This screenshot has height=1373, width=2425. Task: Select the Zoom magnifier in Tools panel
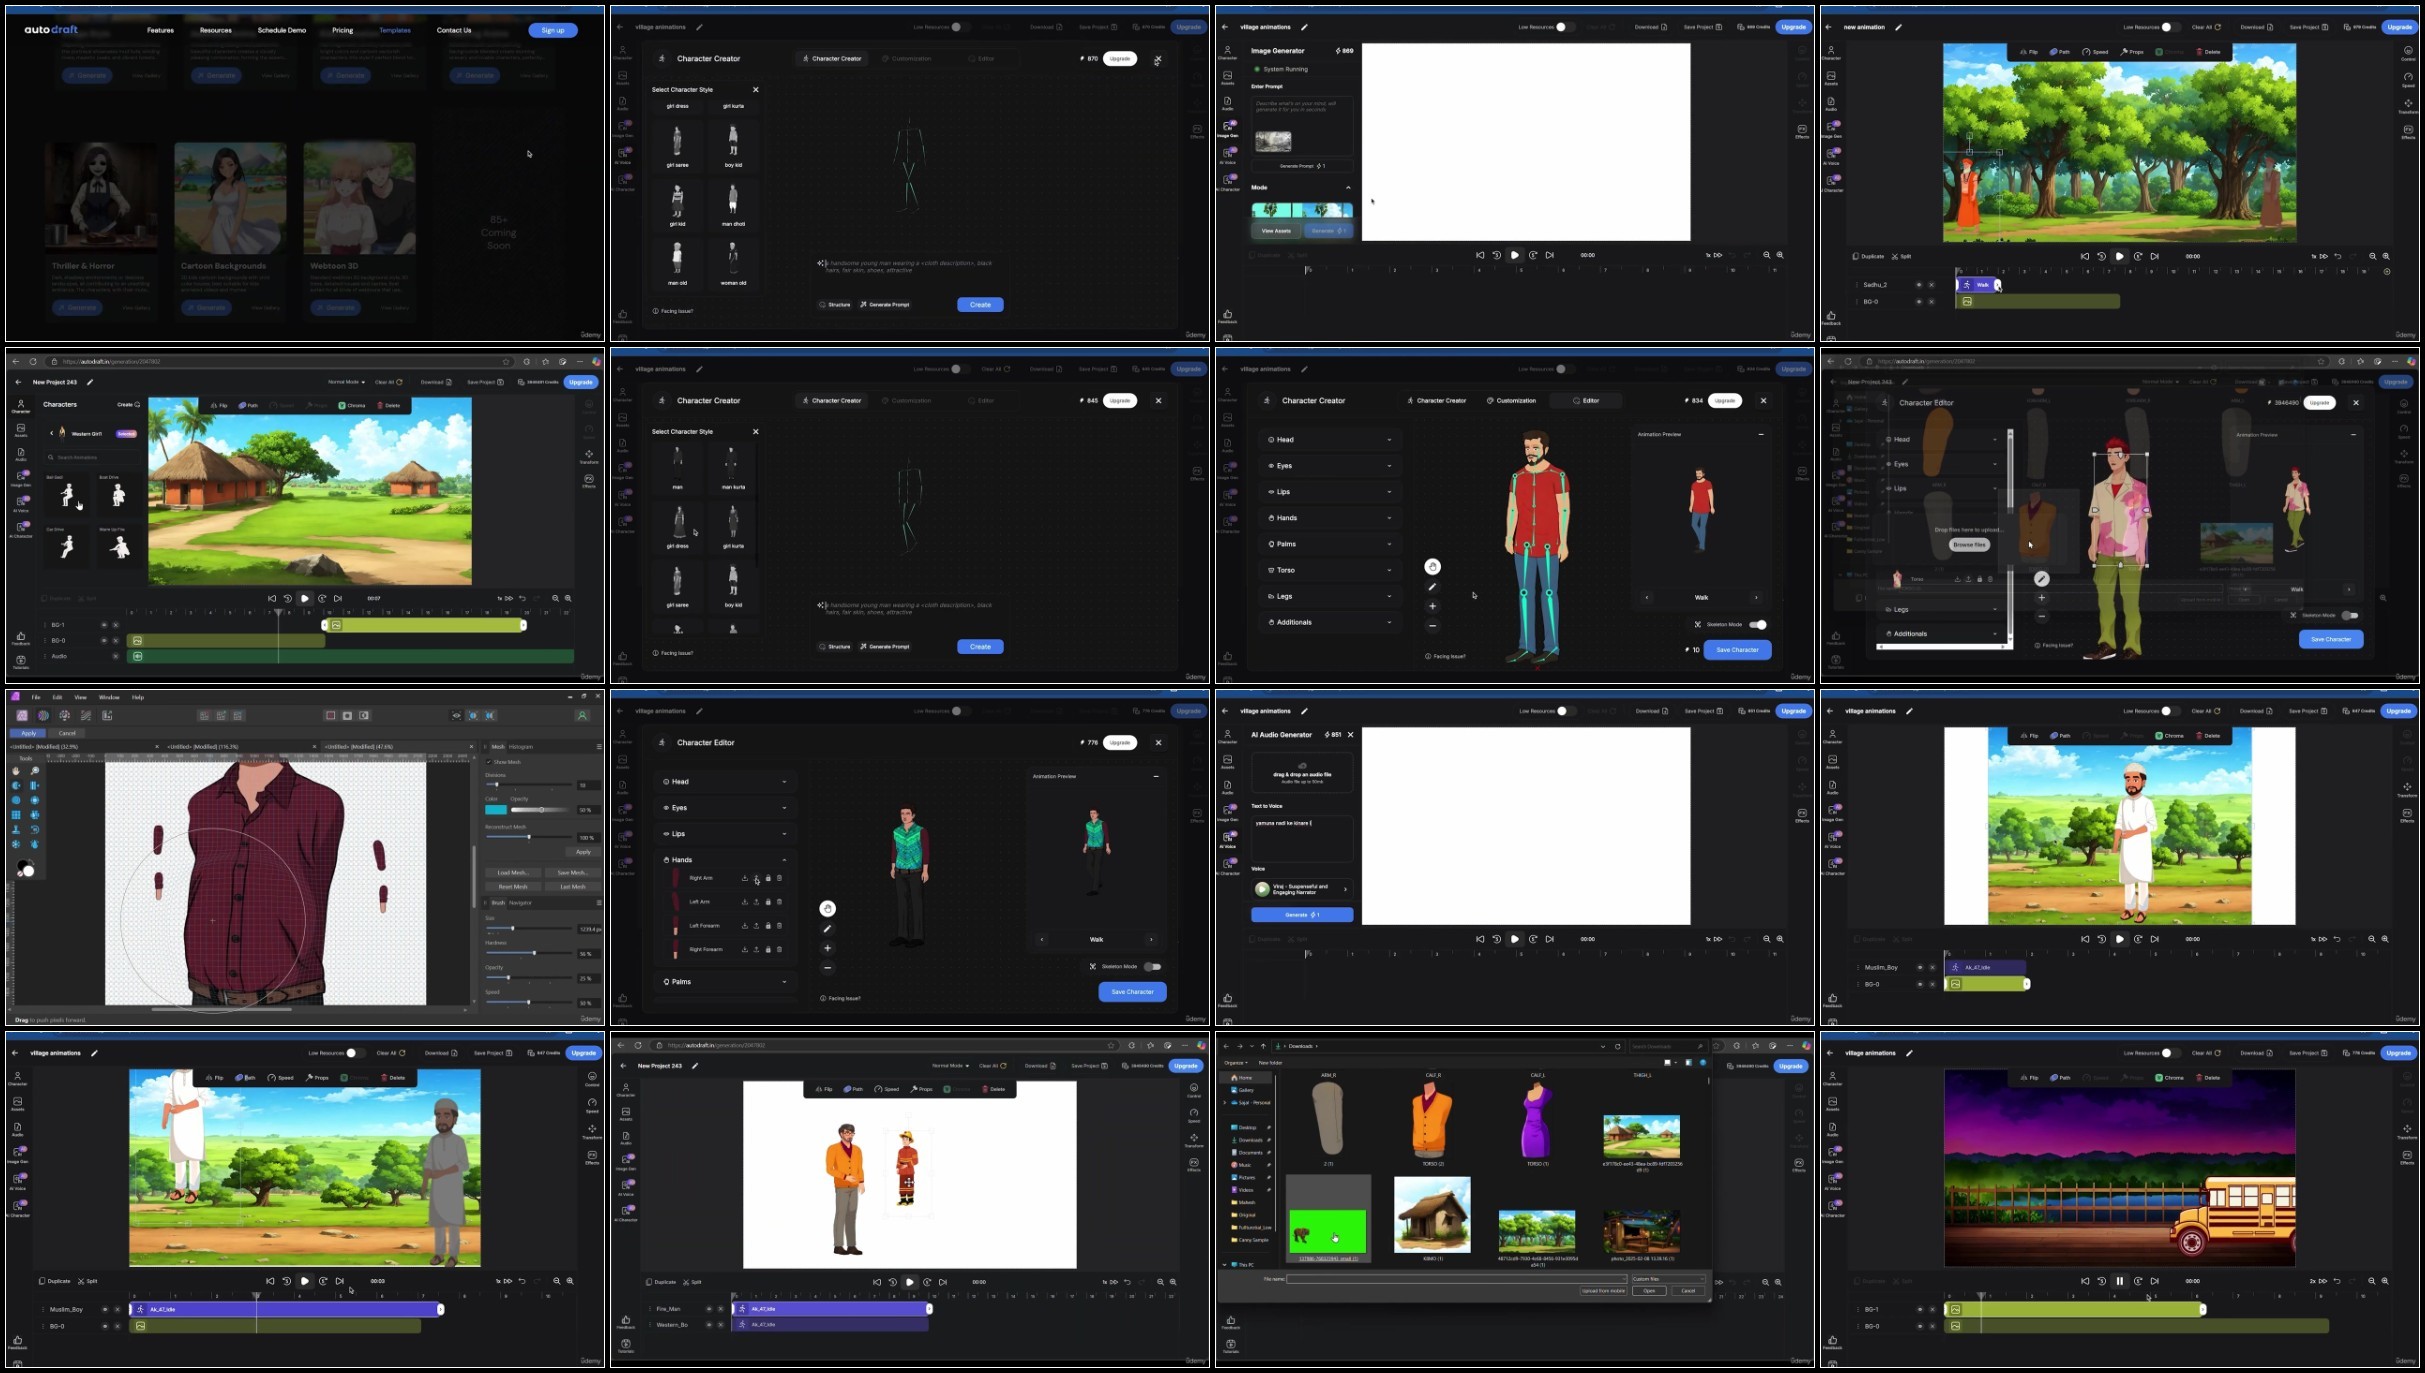35,770
